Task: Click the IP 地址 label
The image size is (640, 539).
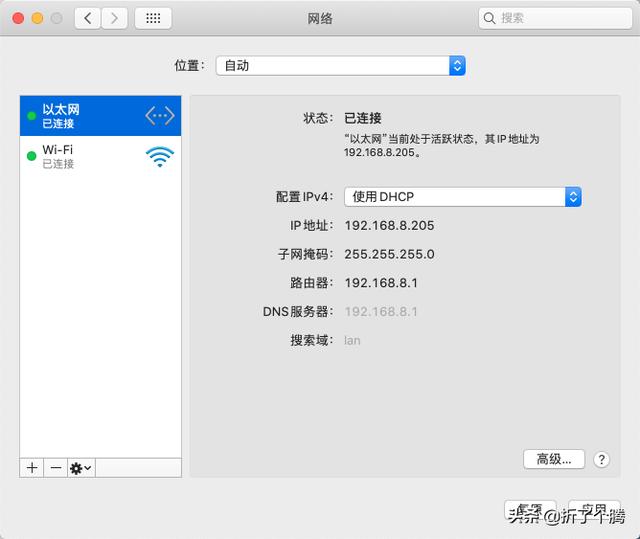Action: 311,226
